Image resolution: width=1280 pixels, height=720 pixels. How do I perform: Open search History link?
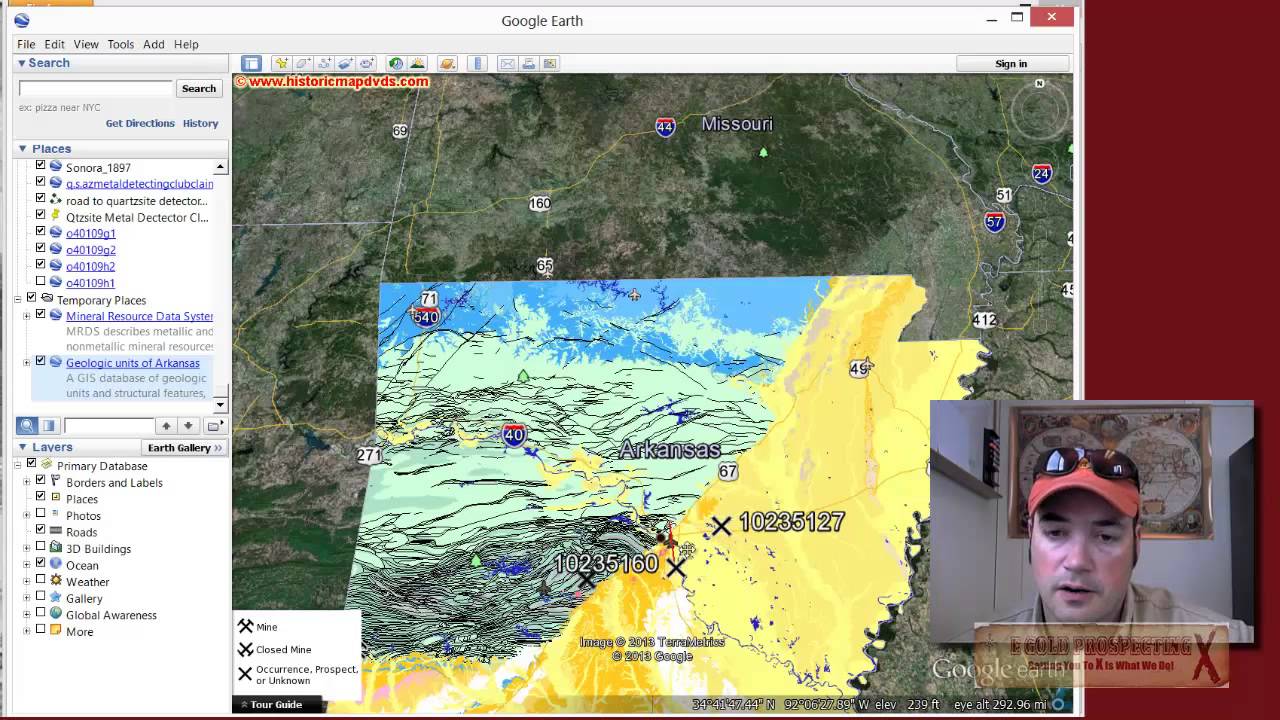pyautogui.click(x=200, y=123)
